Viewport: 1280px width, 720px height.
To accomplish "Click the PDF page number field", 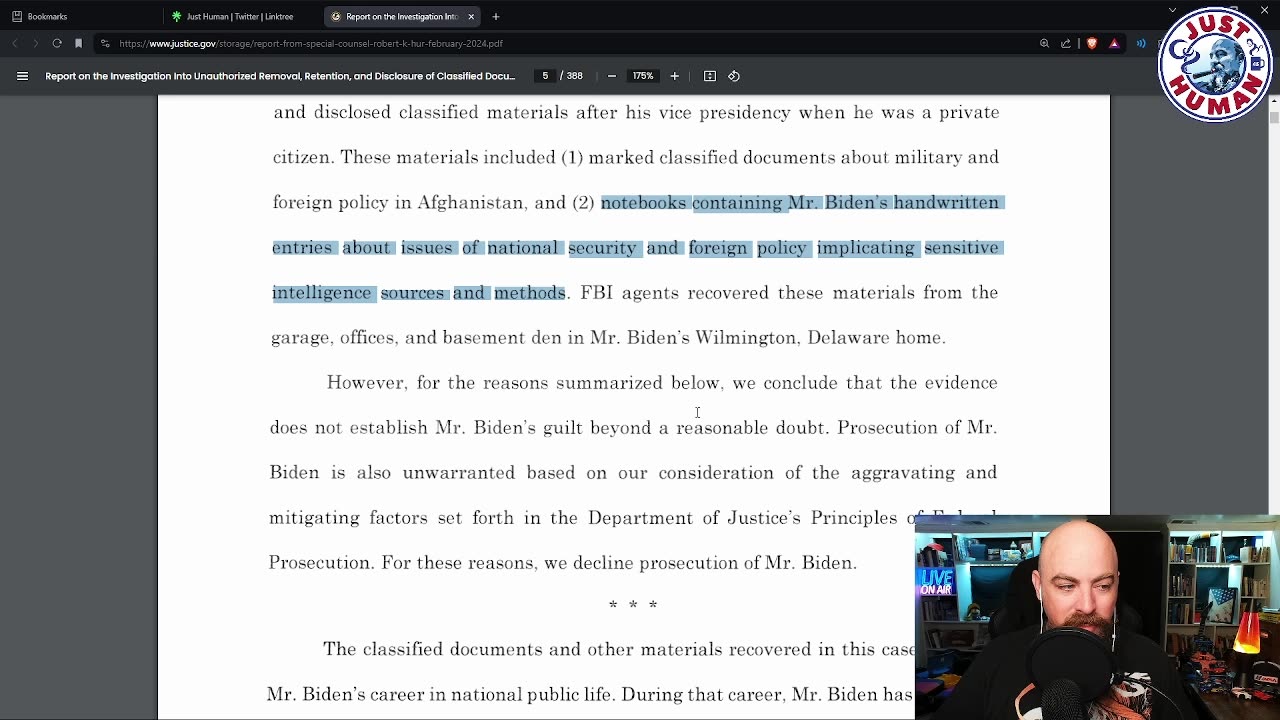I will tap(545, 76).
